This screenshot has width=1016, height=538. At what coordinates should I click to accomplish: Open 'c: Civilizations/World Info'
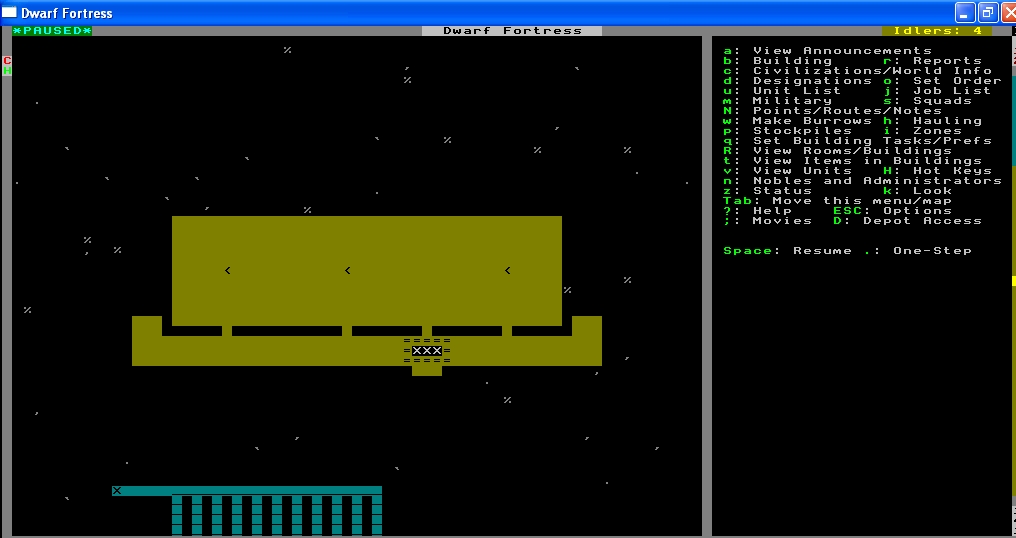[857, 71]
